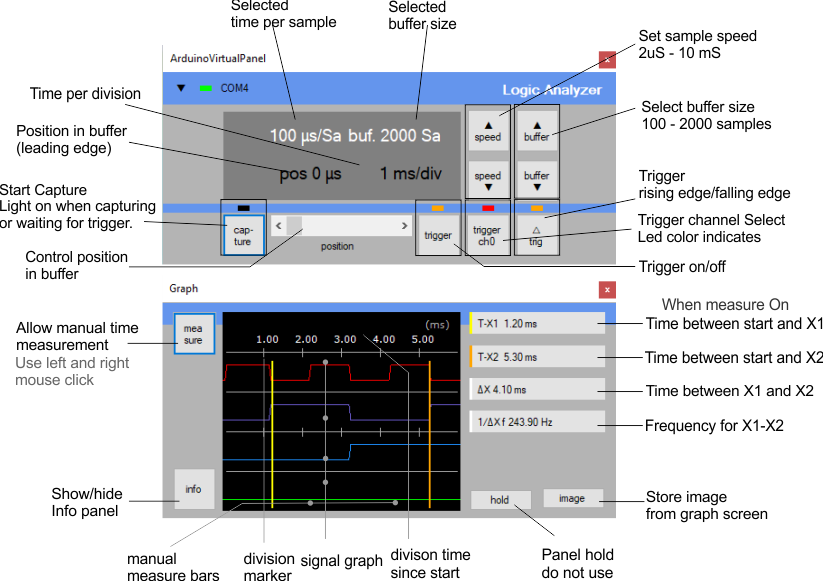Toggle rising/falling edge trig button
823x581 pixels.
pyautogui.click(x=536, y=235)
